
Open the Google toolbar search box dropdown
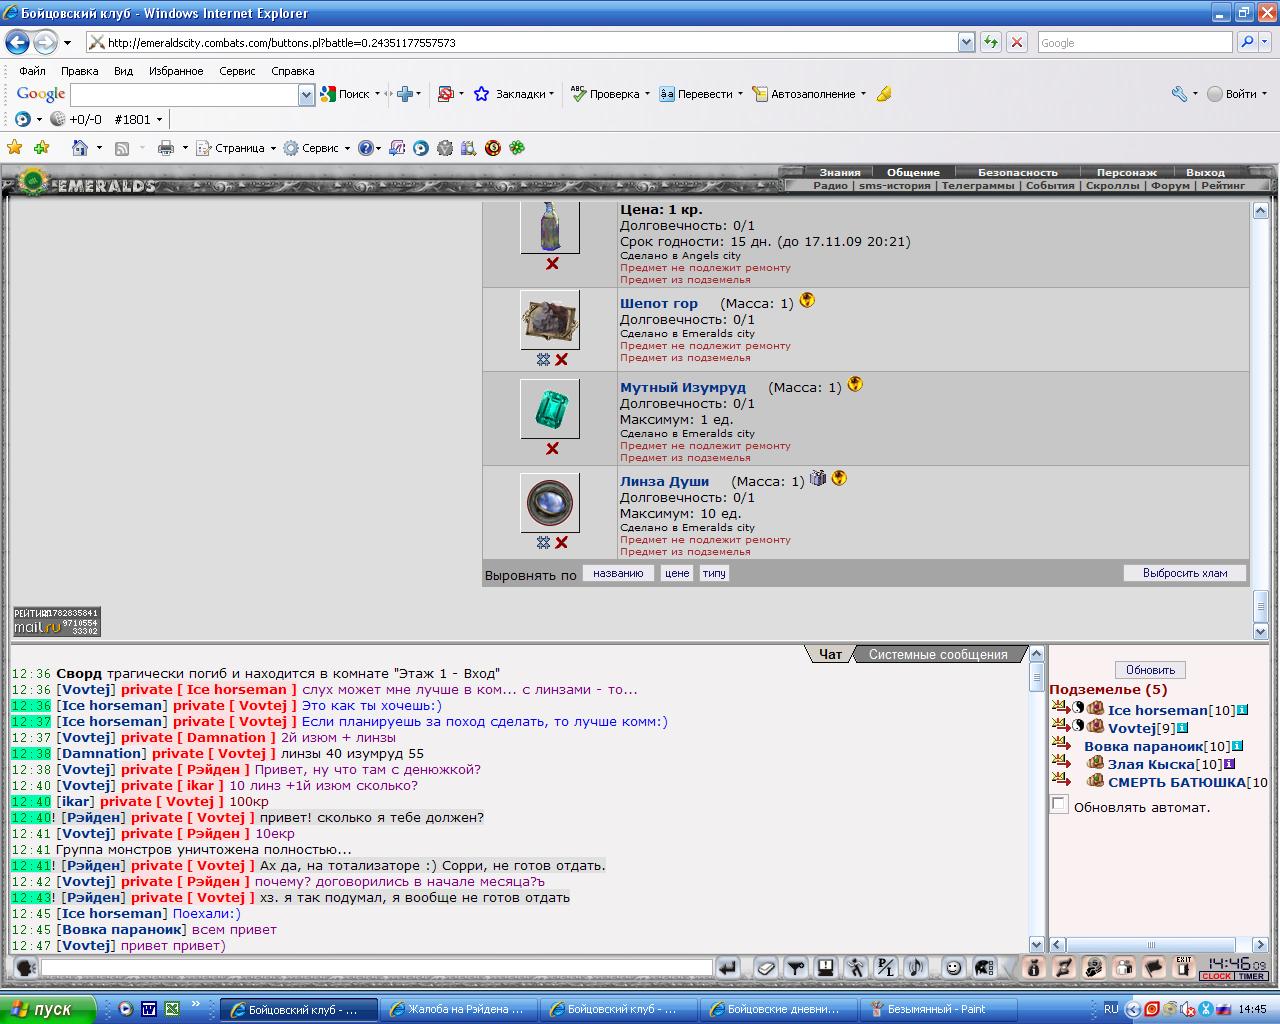coord(306,94)
